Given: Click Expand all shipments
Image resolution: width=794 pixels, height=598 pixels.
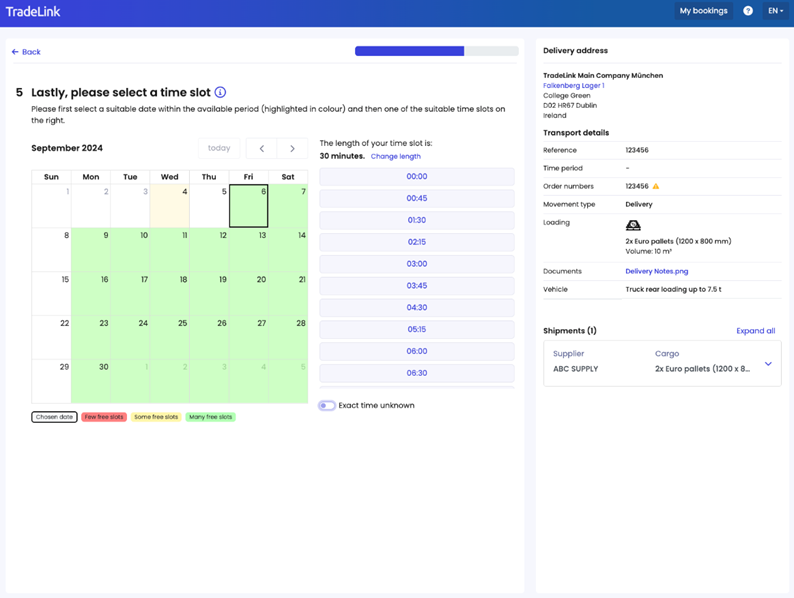Looking at the screenshot, I should [755, 331].
